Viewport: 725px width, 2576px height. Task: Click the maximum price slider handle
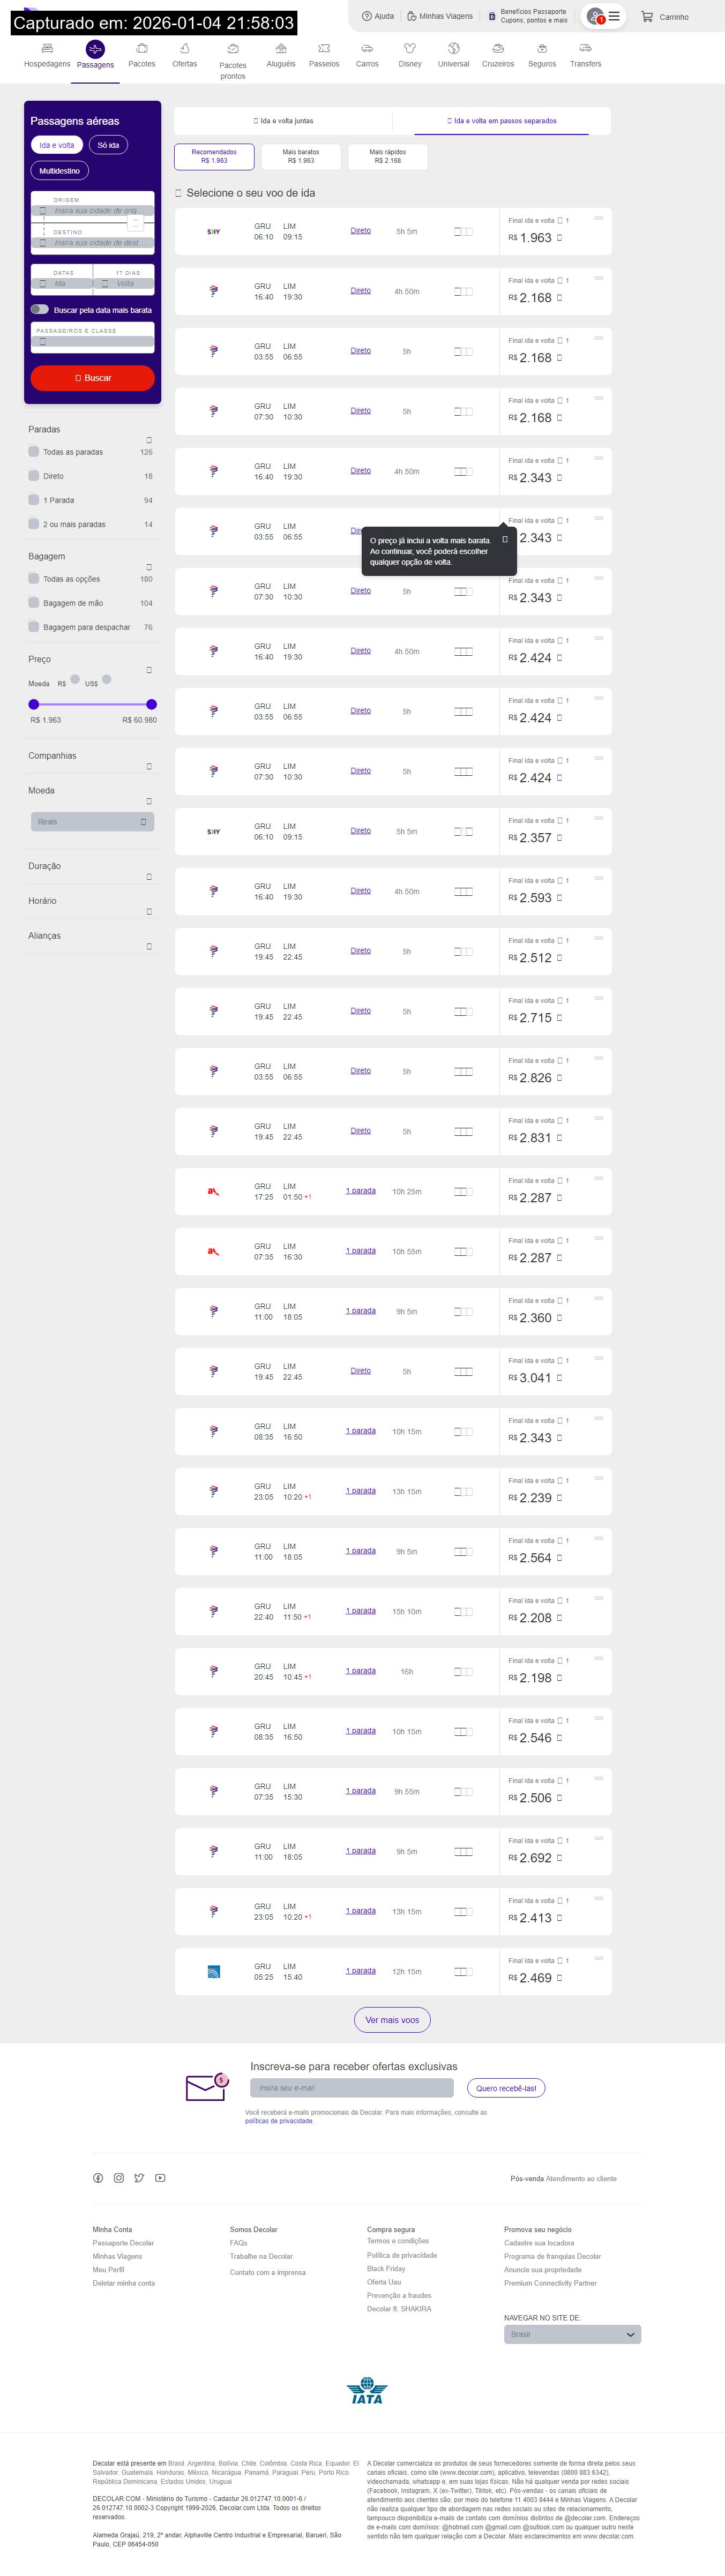[x=151, y=704]
